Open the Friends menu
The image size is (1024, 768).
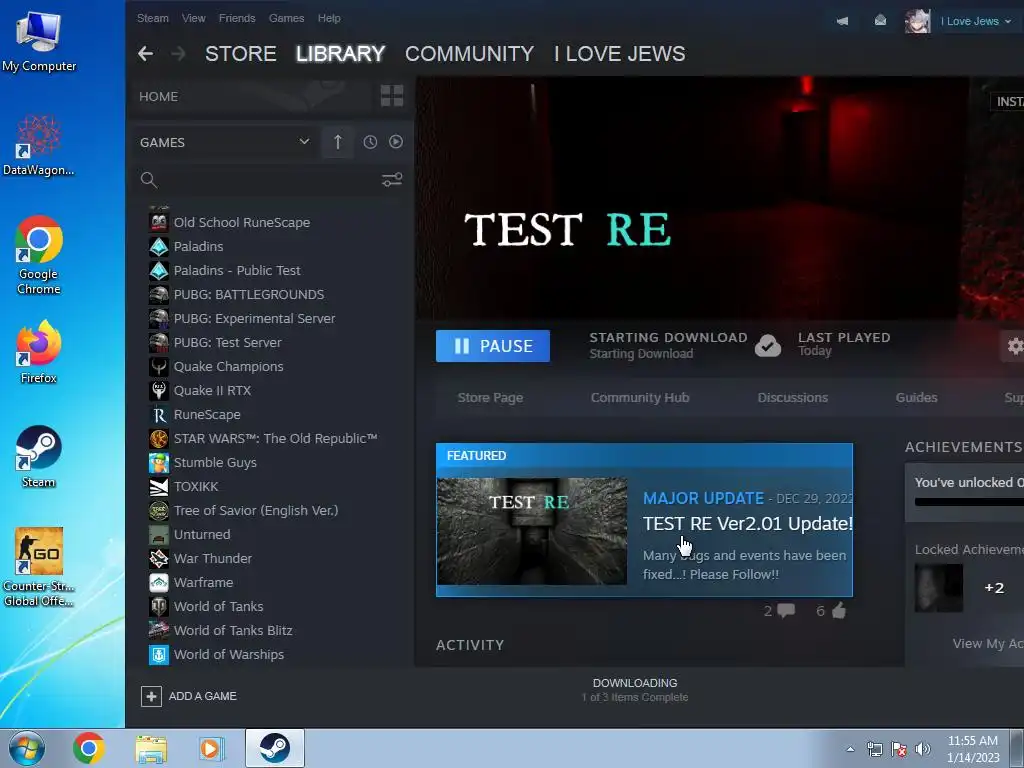click(x=237, y=18)
